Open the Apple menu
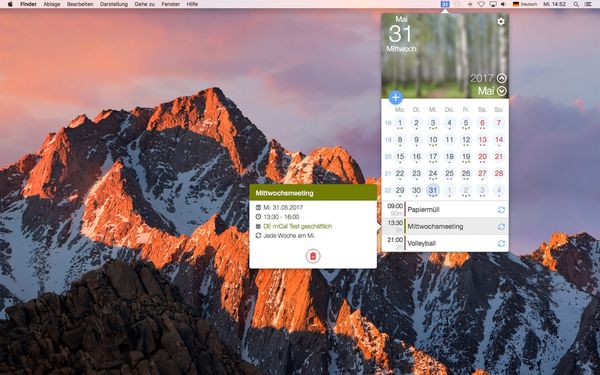Image resolution: width=600 pixels, height=375 pixels. pos(10,4)
